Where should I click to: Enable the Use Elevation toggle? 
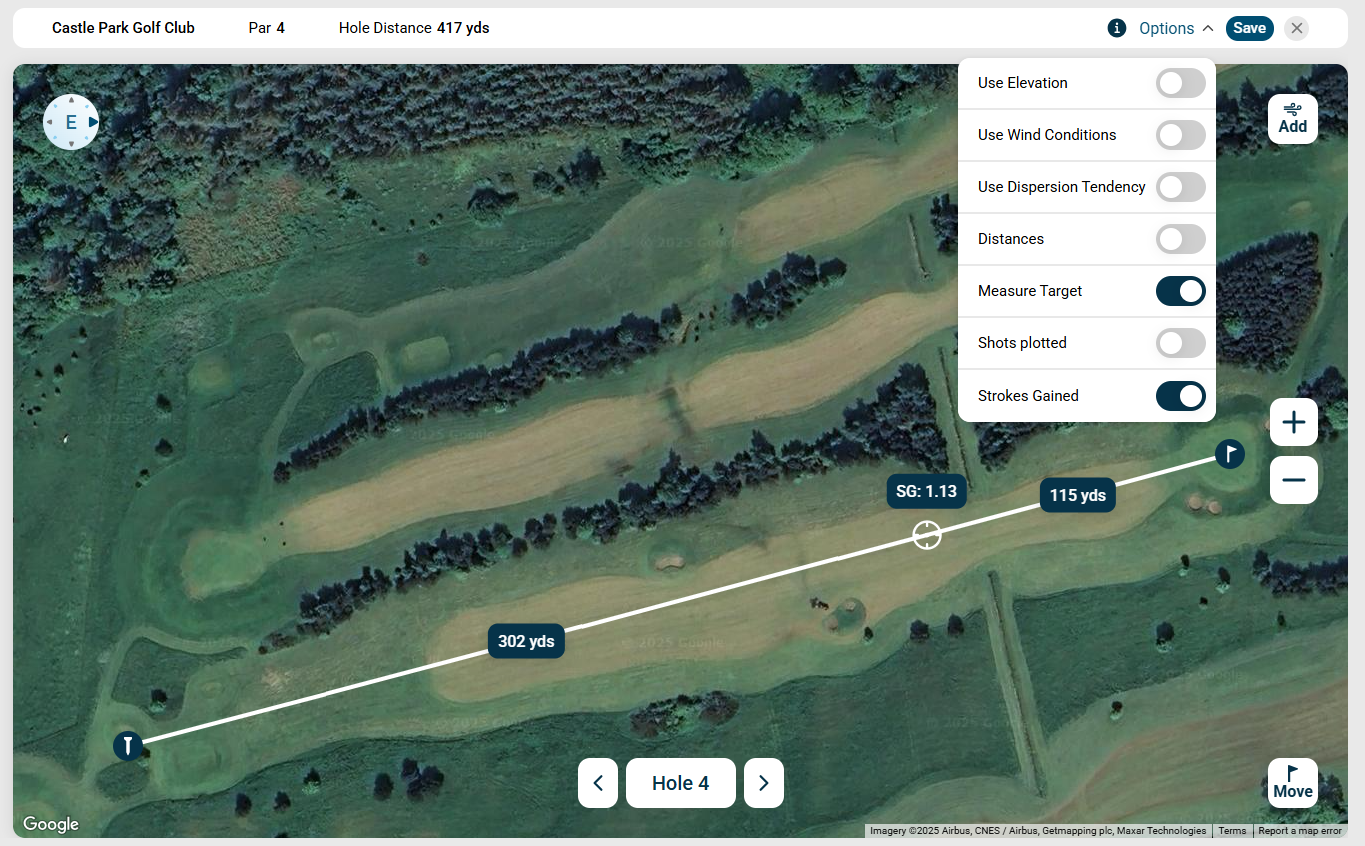pyautogui.click(x=1180, y=83)
